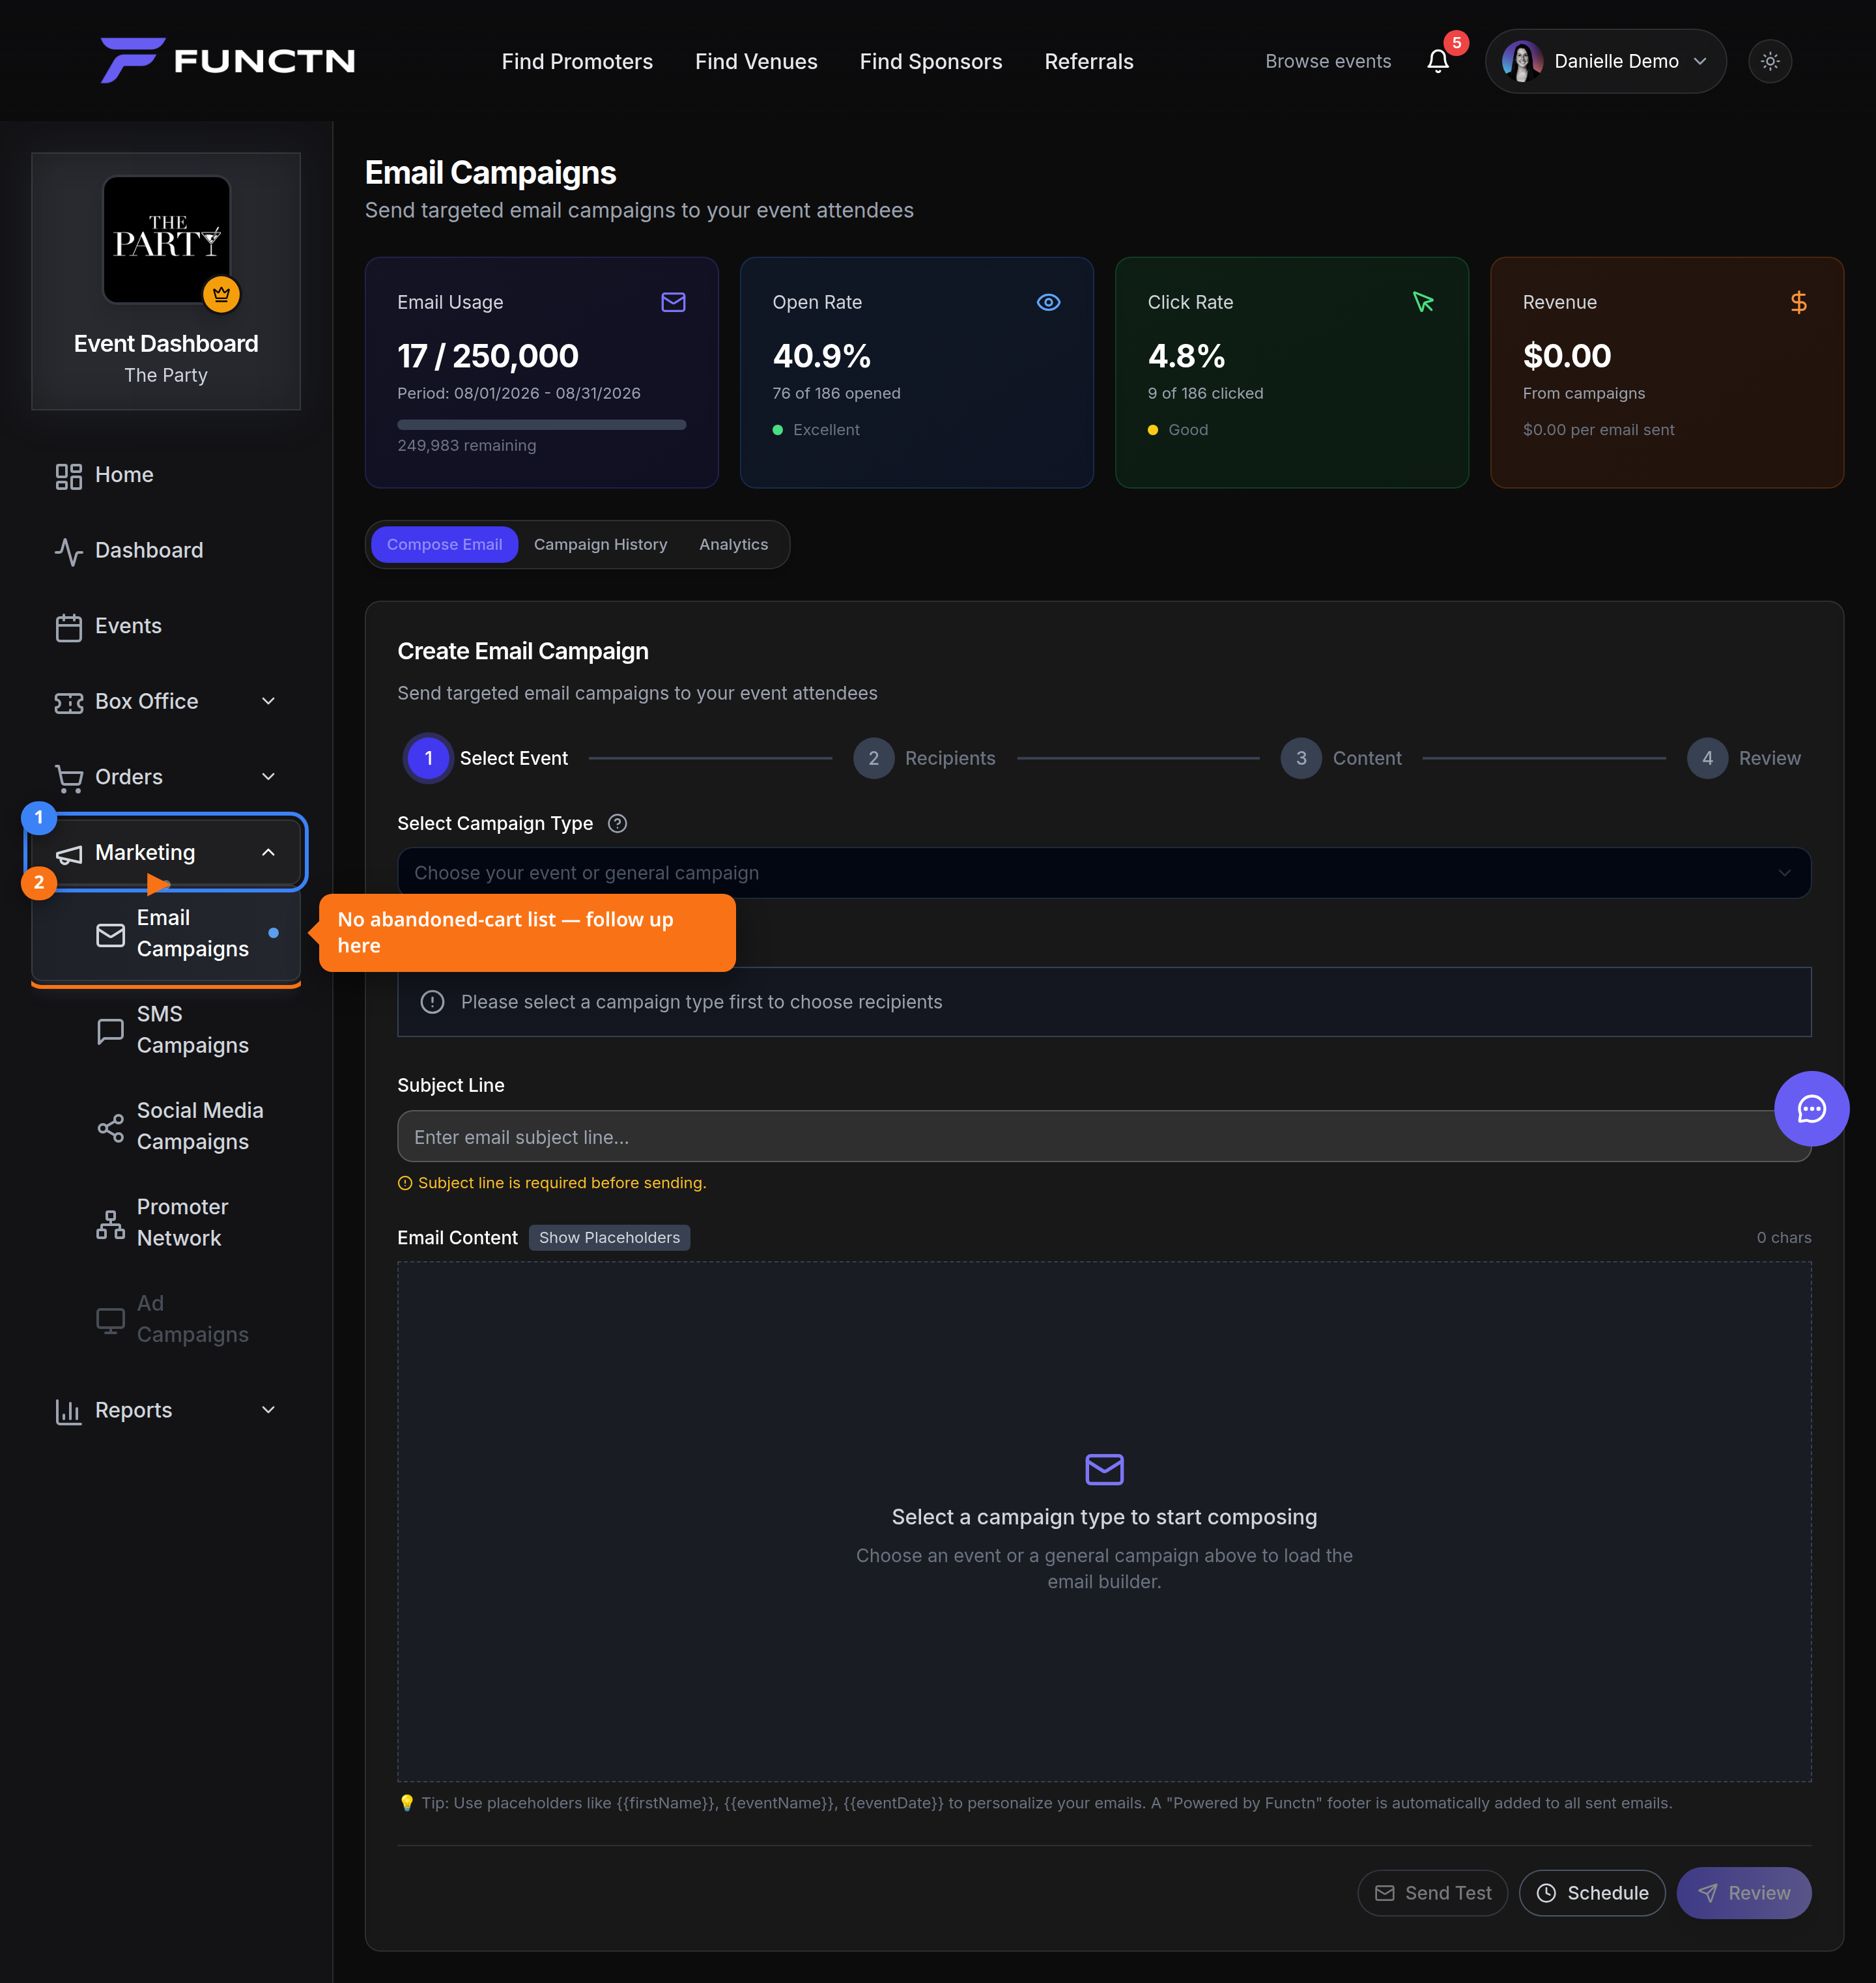
Task: Click the Promoter Network hierarchy icon
Action: coord(110,1224)
